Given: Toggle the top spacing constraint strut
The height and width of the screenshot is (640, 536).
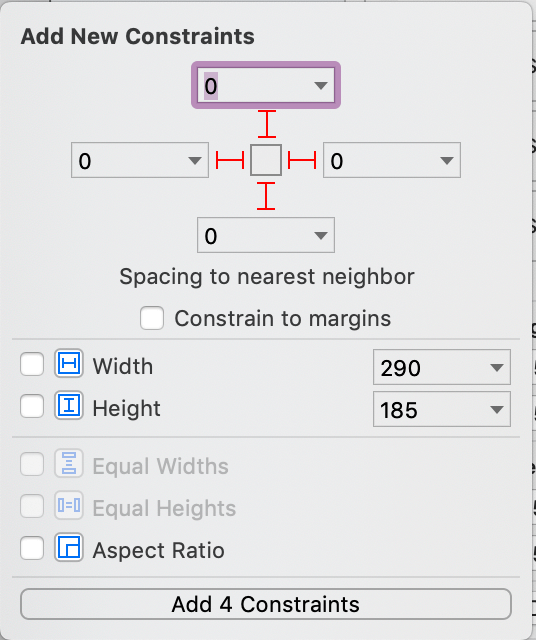Looking at the screenshot, I should click(x=267, y=124).
